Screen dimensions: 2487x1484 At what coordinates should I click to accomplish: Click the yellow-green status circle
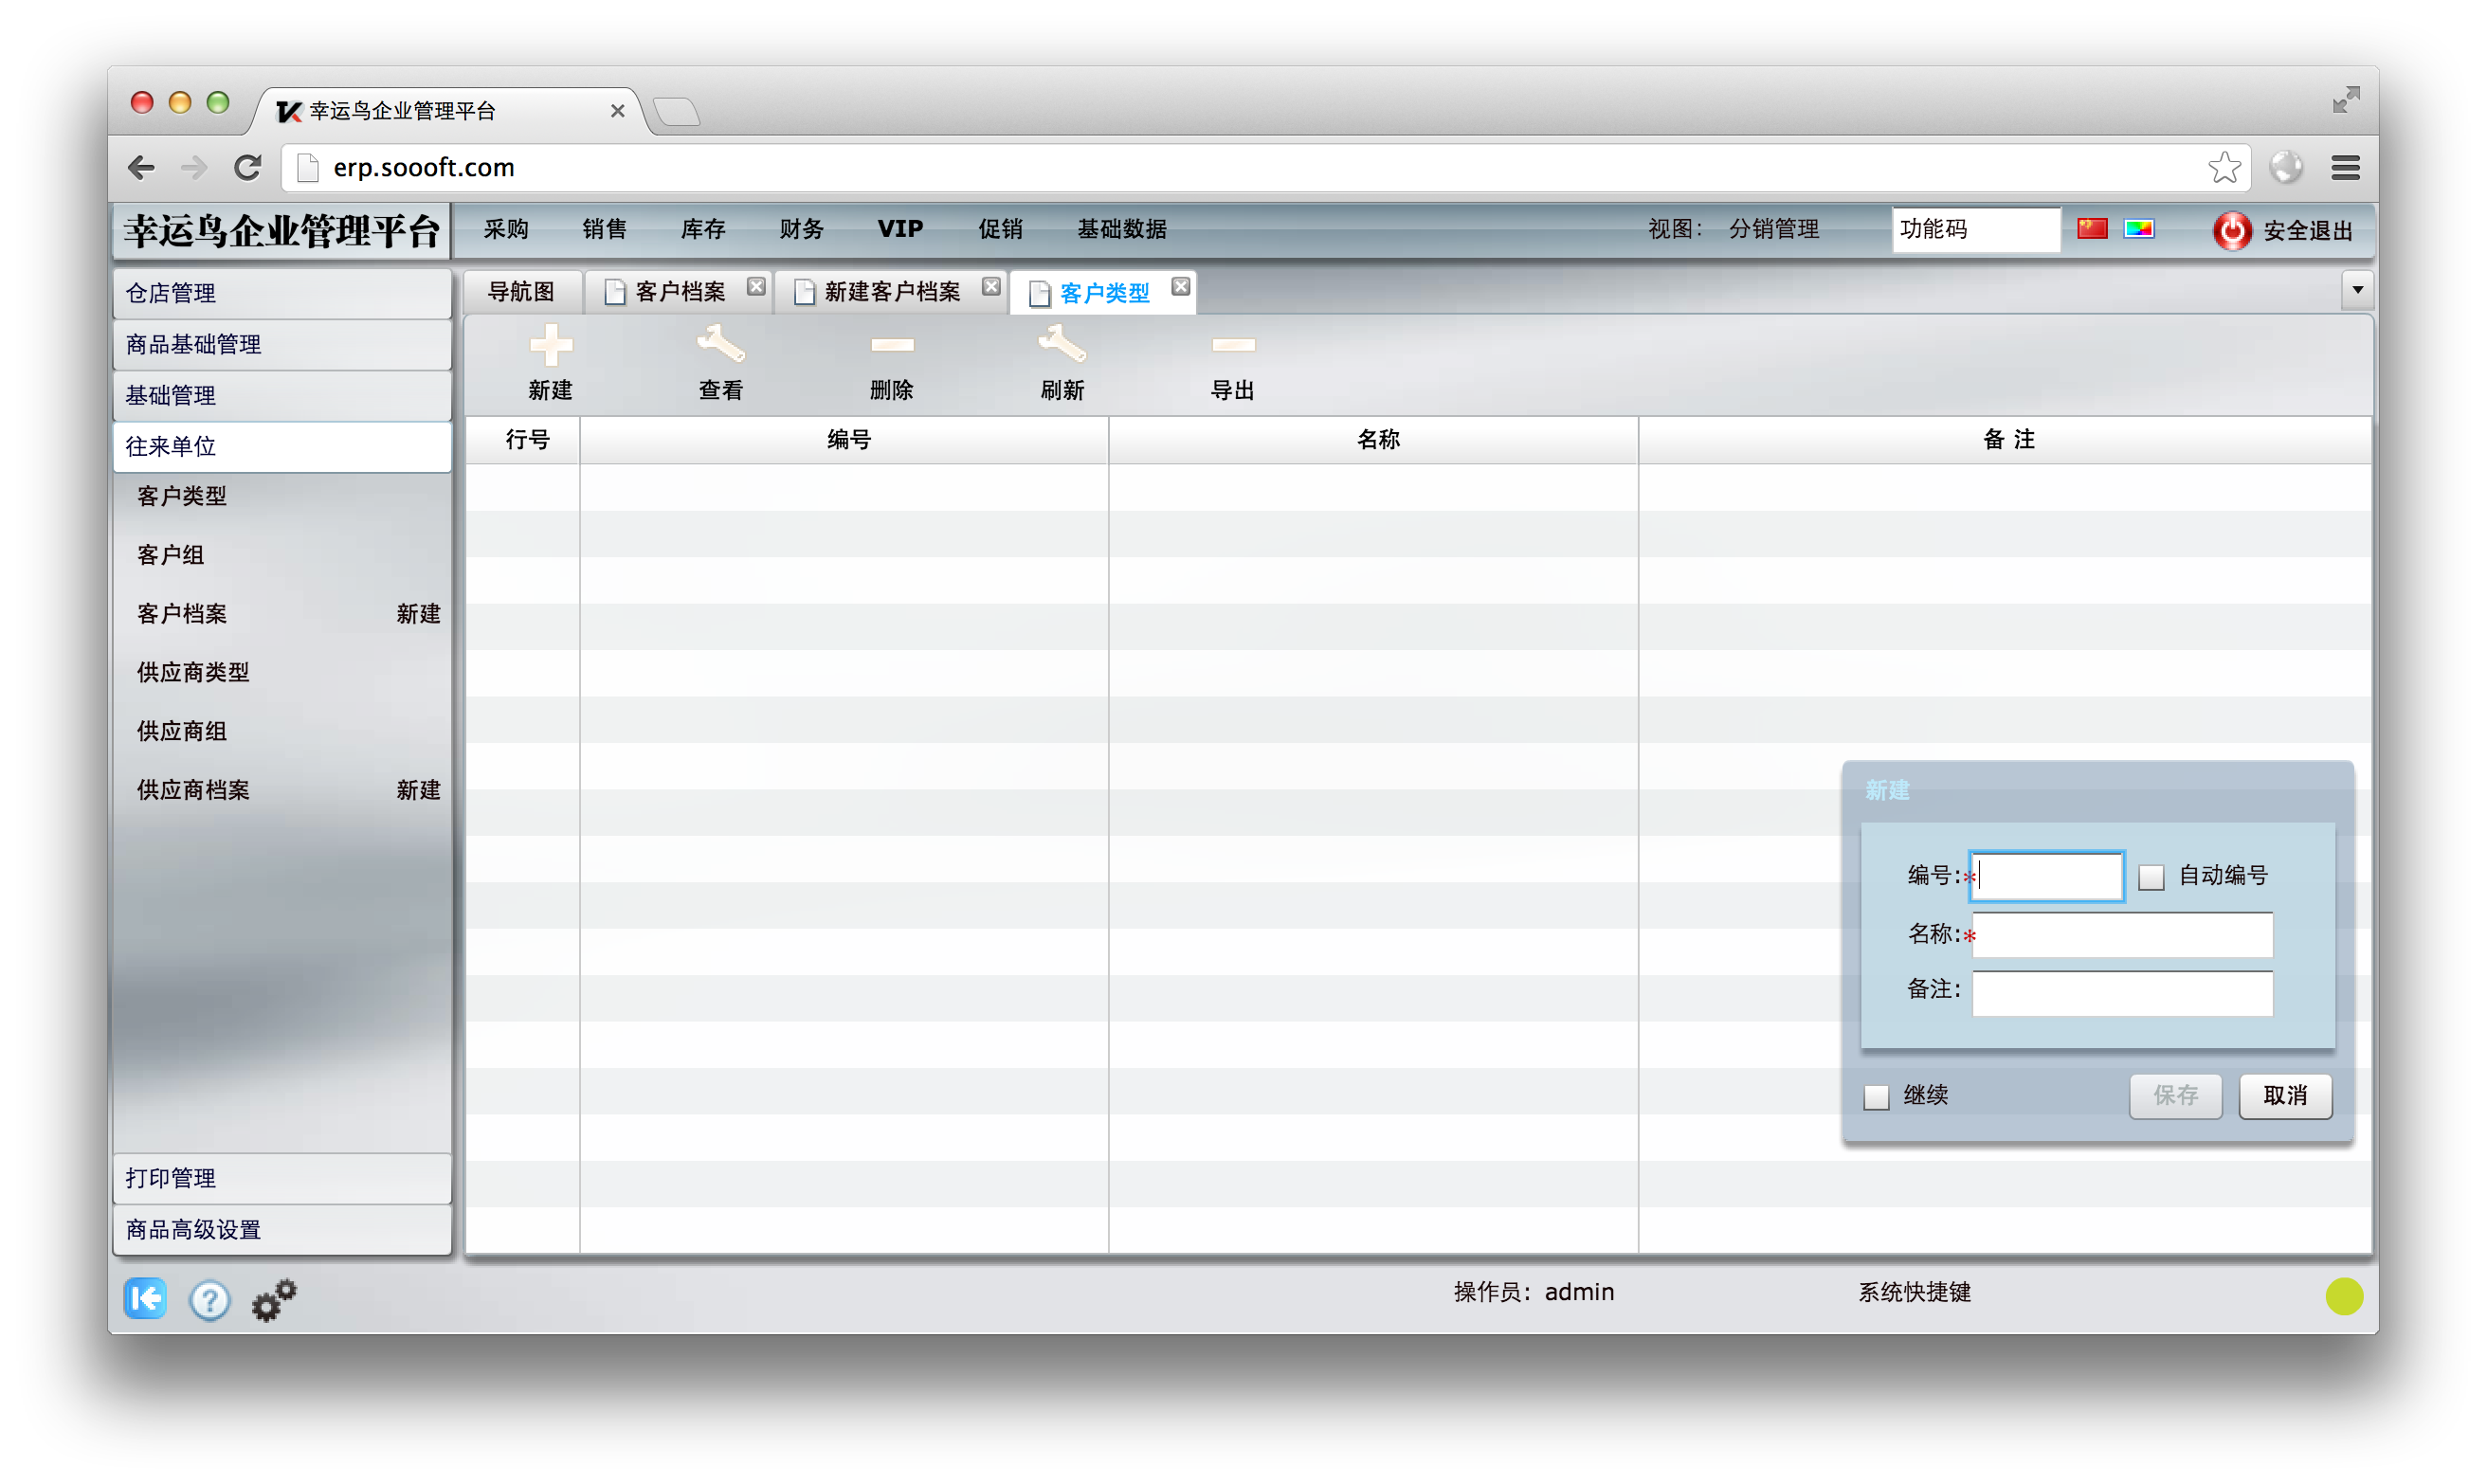(2343, 1296)
